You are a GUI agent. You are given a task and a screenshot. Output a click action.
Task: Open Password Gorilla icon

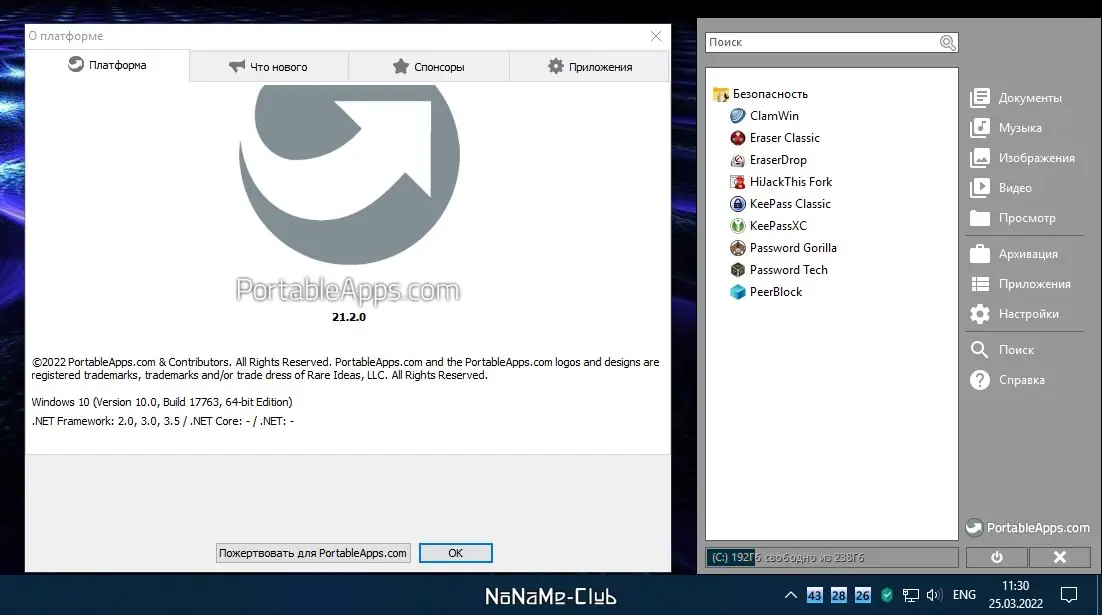(x=737, y=248)
